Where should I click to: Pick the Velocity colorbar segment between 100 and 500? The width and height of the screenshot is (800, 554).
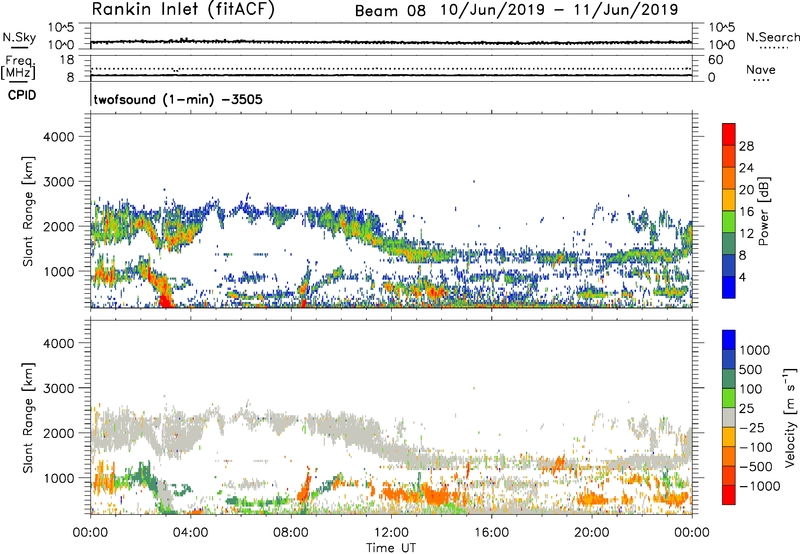tap(729, 379)
